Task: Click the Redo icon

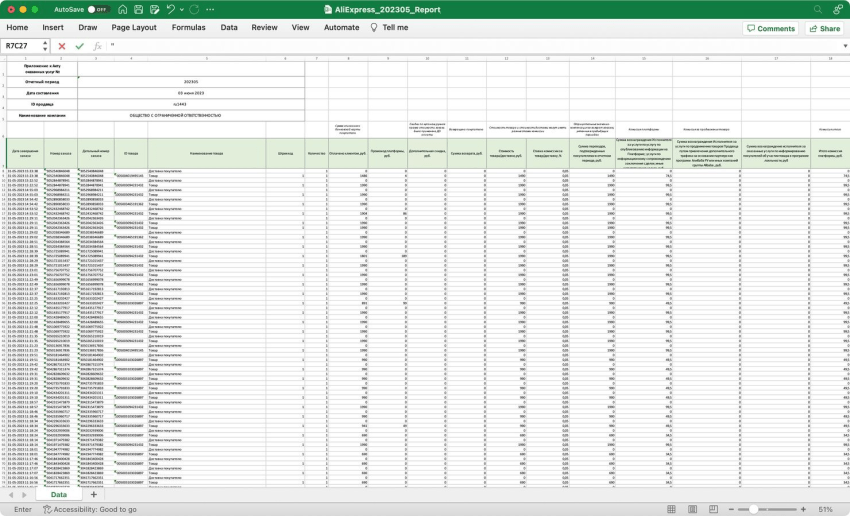Action: (194, 9)
